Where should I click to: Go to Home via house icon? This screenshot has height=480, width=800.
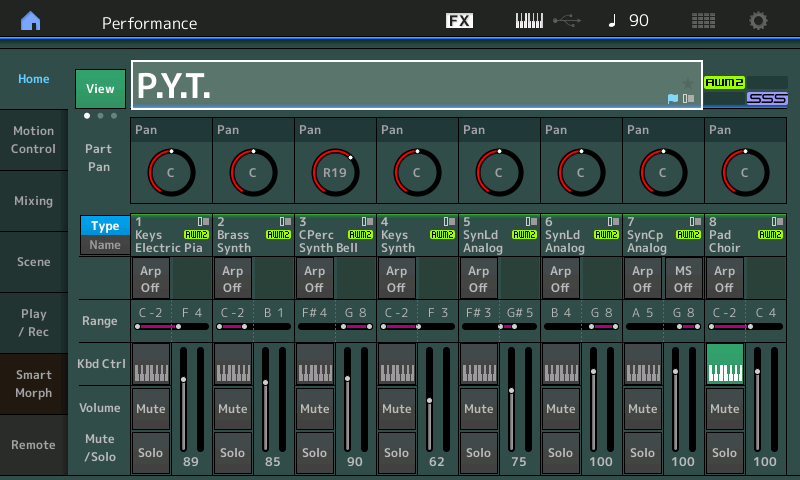(31, 21)
